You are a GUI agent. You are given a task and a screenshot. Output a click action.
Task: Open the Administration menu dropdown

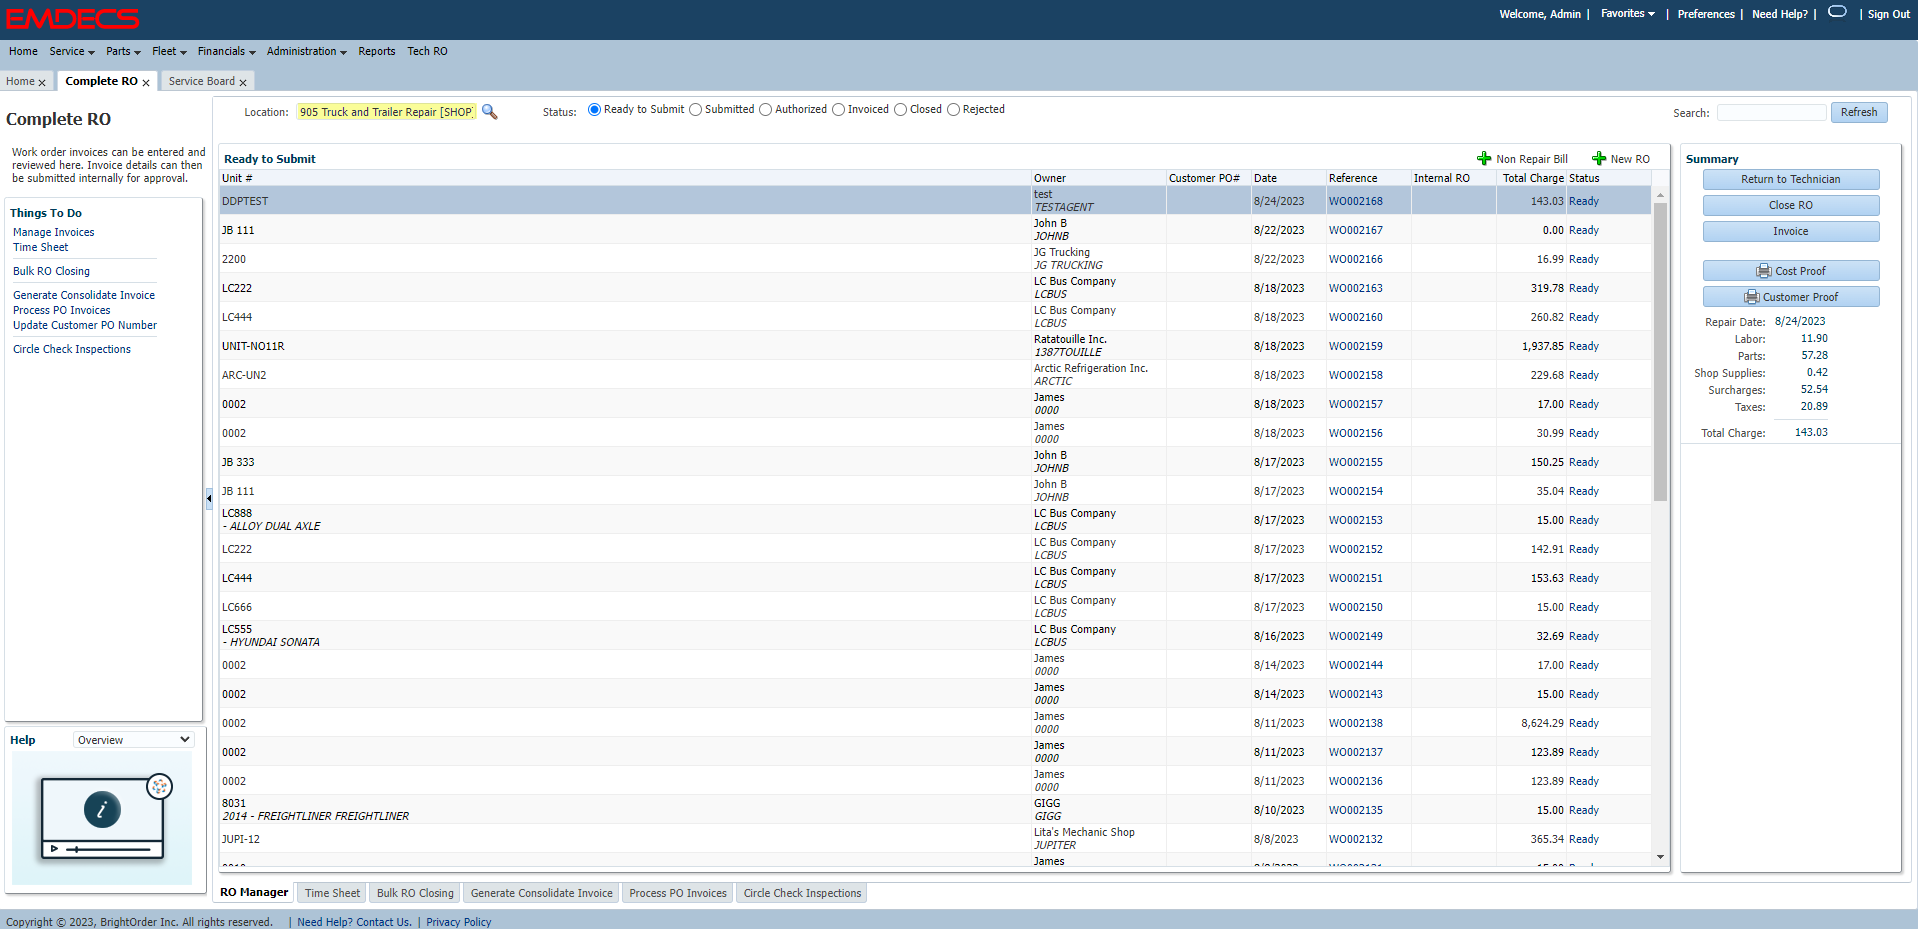pos(306,51)
